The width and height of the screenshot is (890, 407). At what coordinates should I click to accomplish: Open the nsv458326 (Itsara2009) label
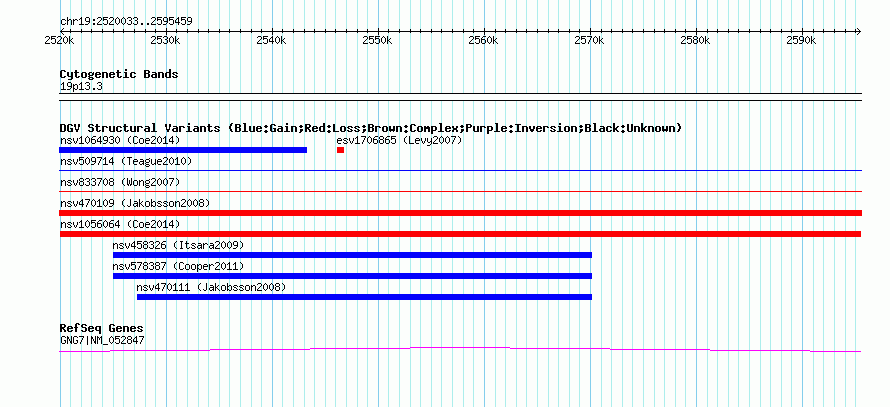click(178, 245)
